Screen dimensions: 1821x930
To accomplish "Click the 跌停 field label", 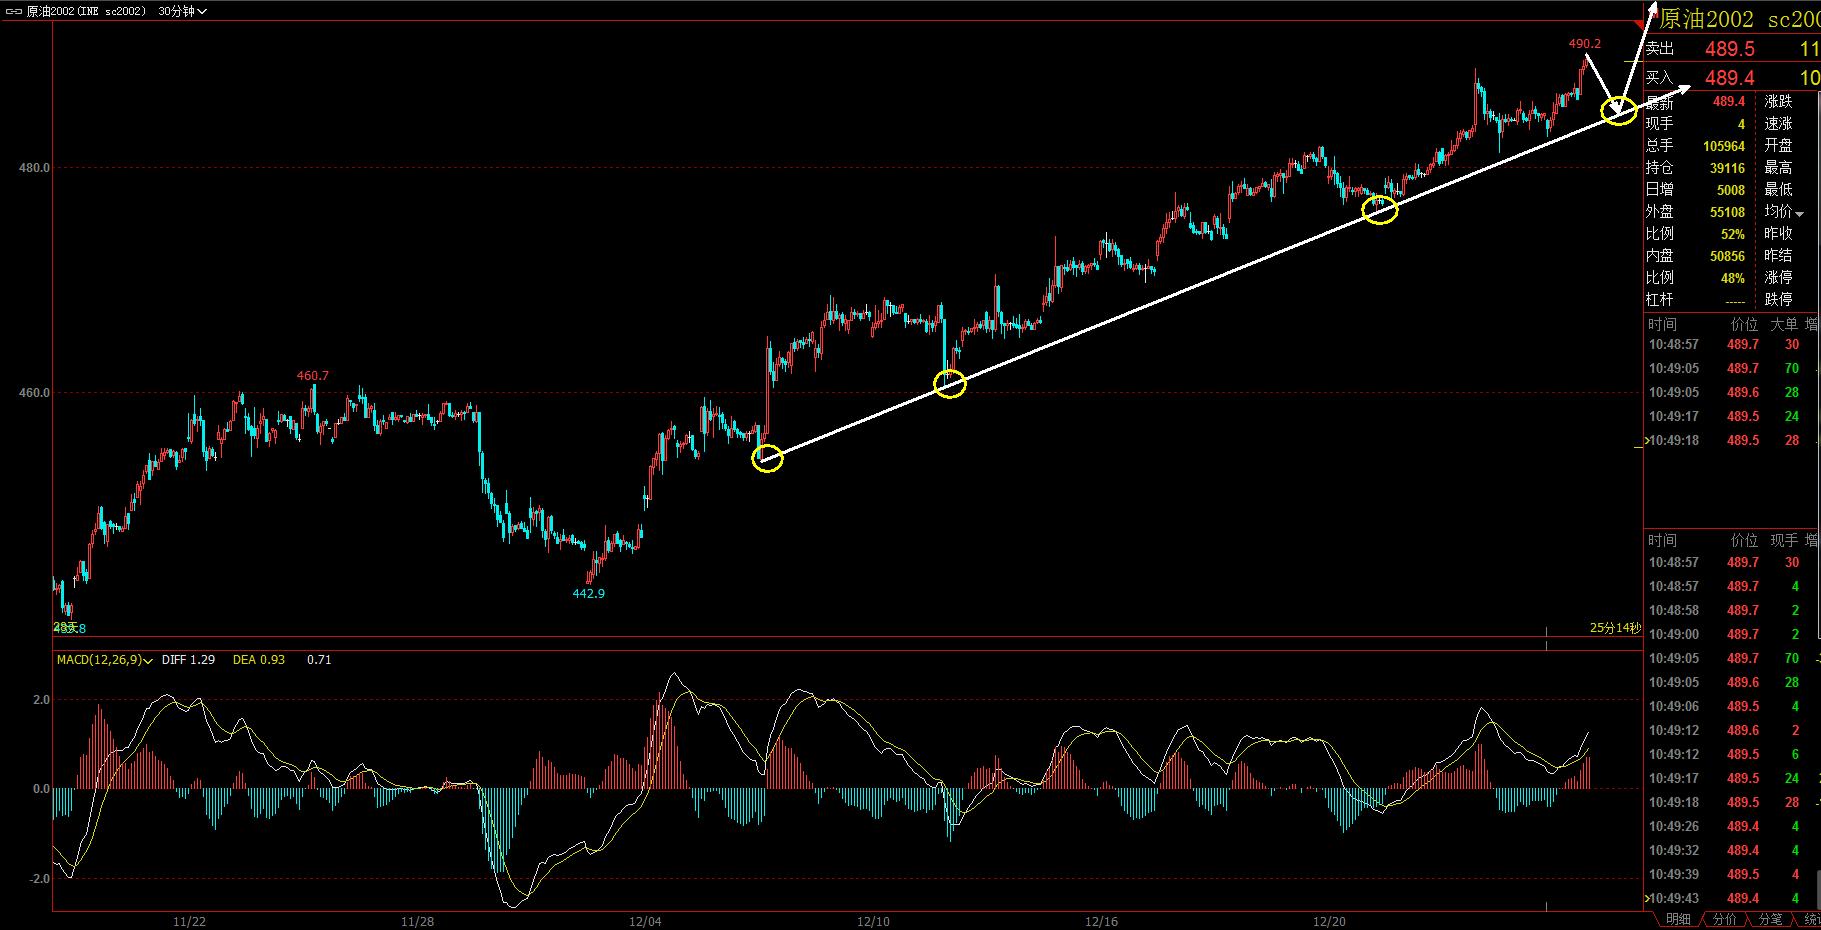I will pyautogui.click(x=1778, y=300).
